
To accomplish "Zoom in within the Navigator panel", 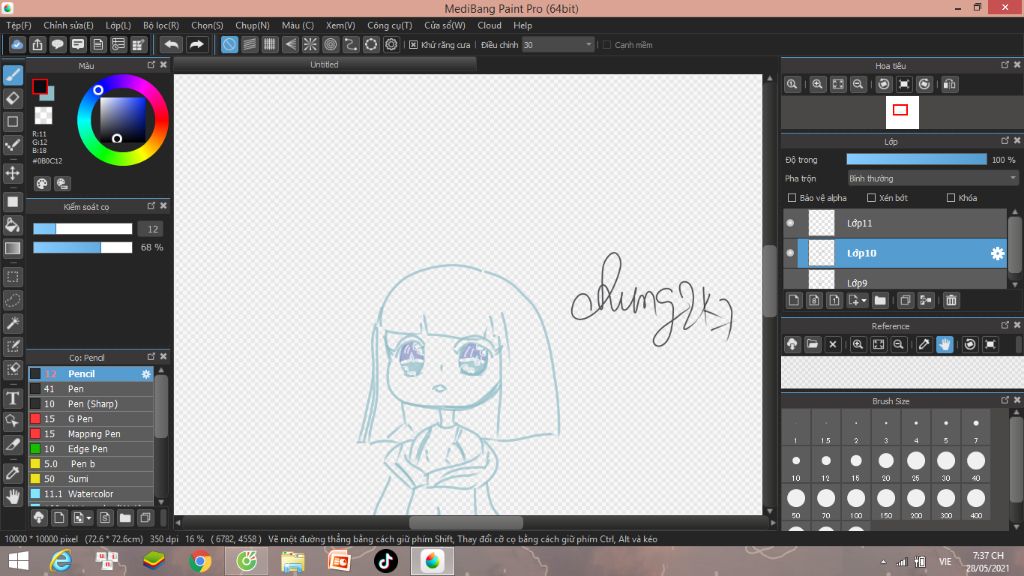I will click(817, 84).
